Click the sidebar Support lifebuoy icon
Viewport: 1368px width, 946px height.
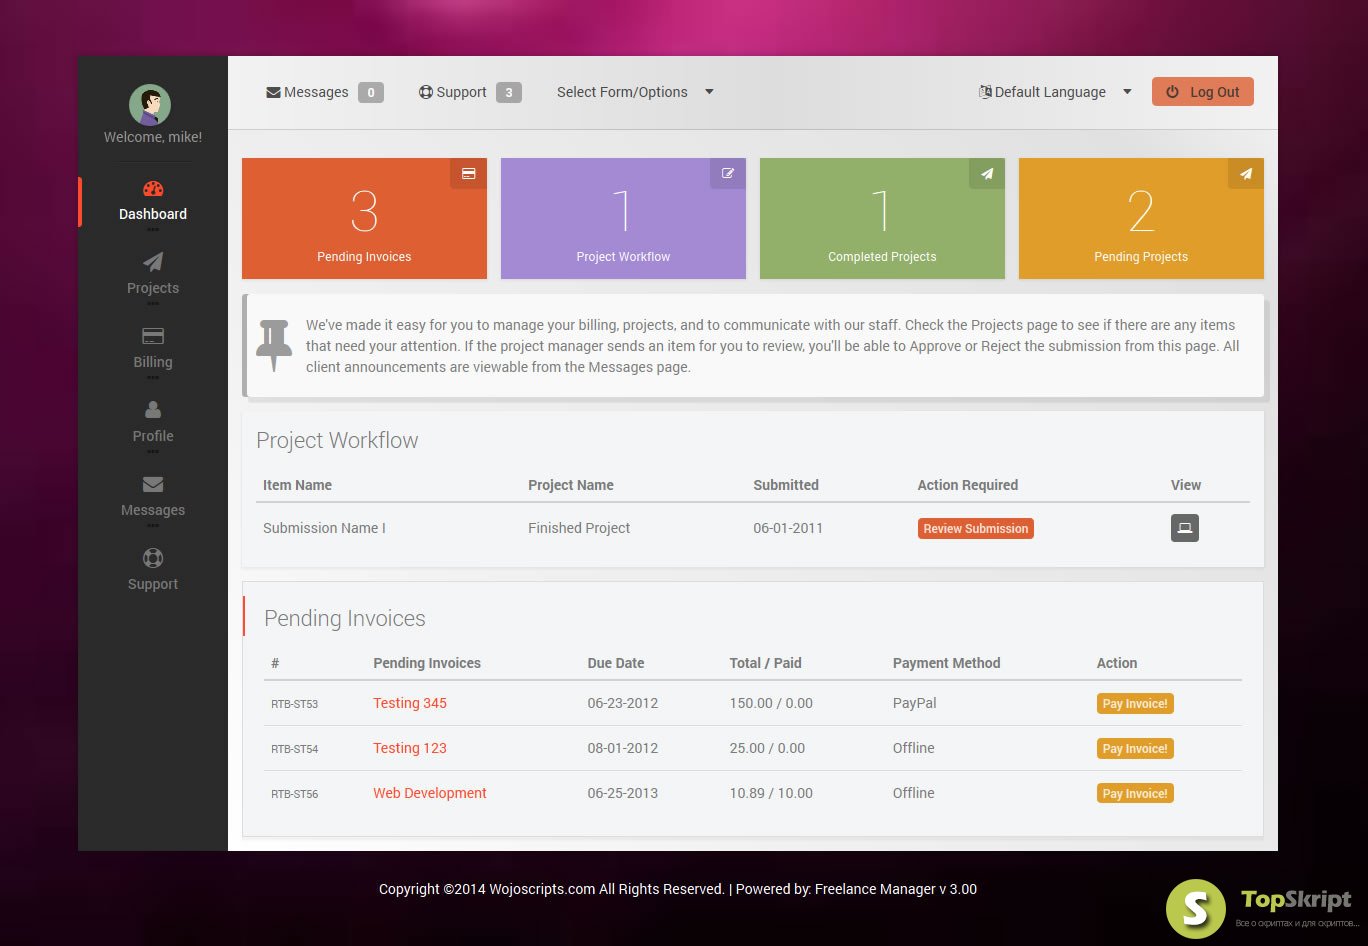point(153,558)
